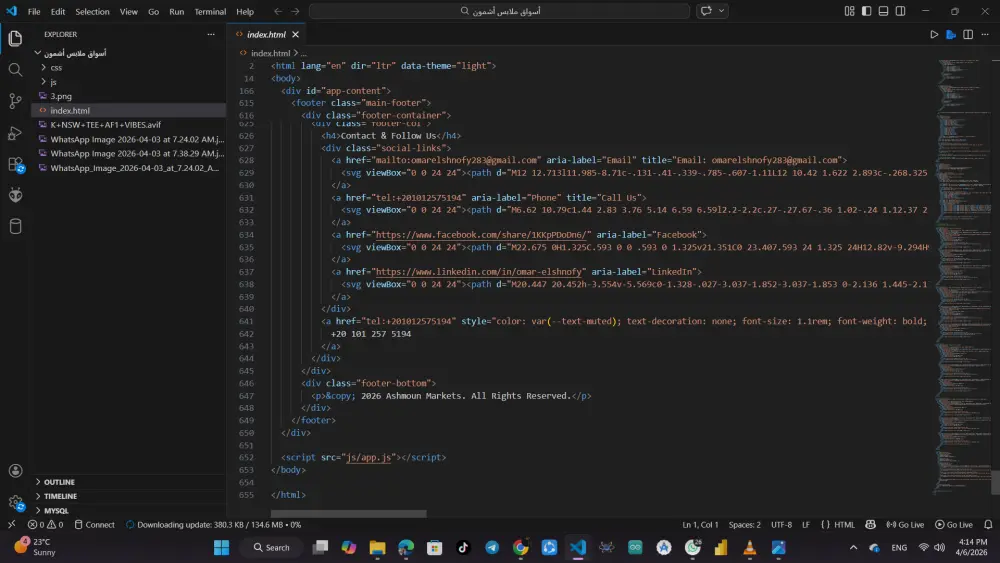The image size is (1000, 563).
Task: Open the Copilot chat dropdown arrow in title bar
Action: pyautogui.click(x=721, y=11)
